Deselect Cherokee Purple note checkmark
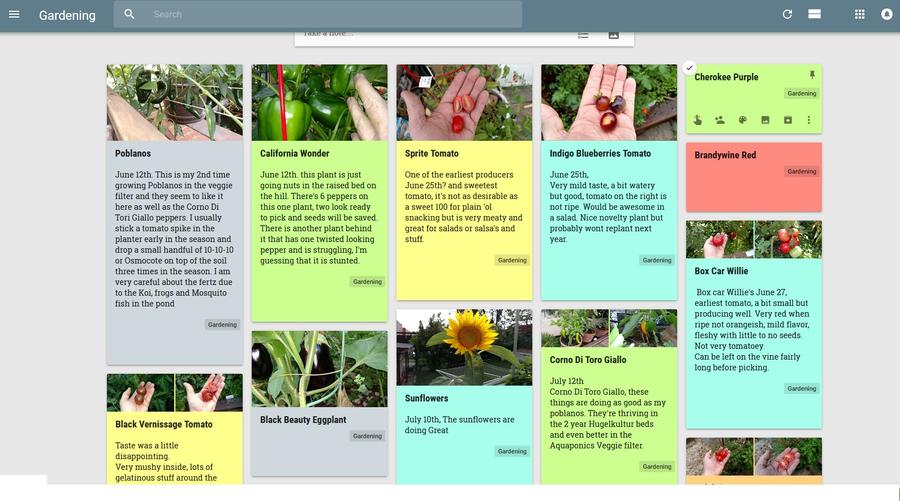Viewport: 900px width, 501px height. point(689,68)
